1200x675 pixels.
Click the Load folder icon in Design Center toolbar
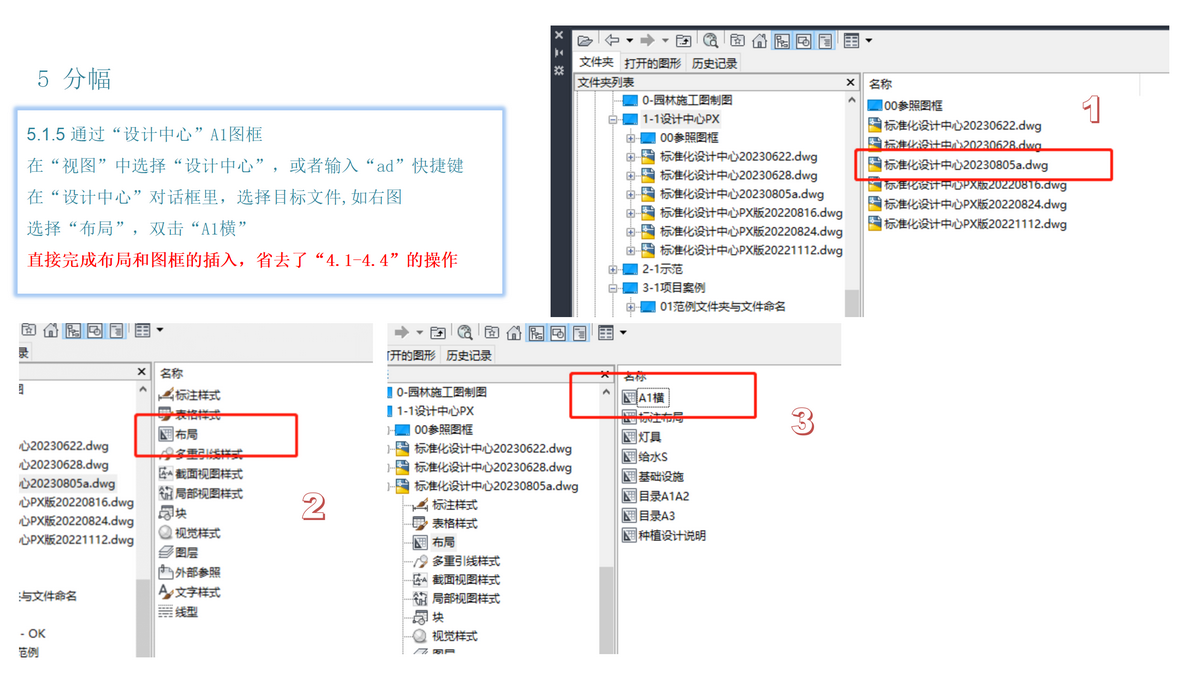click(585, 41)
